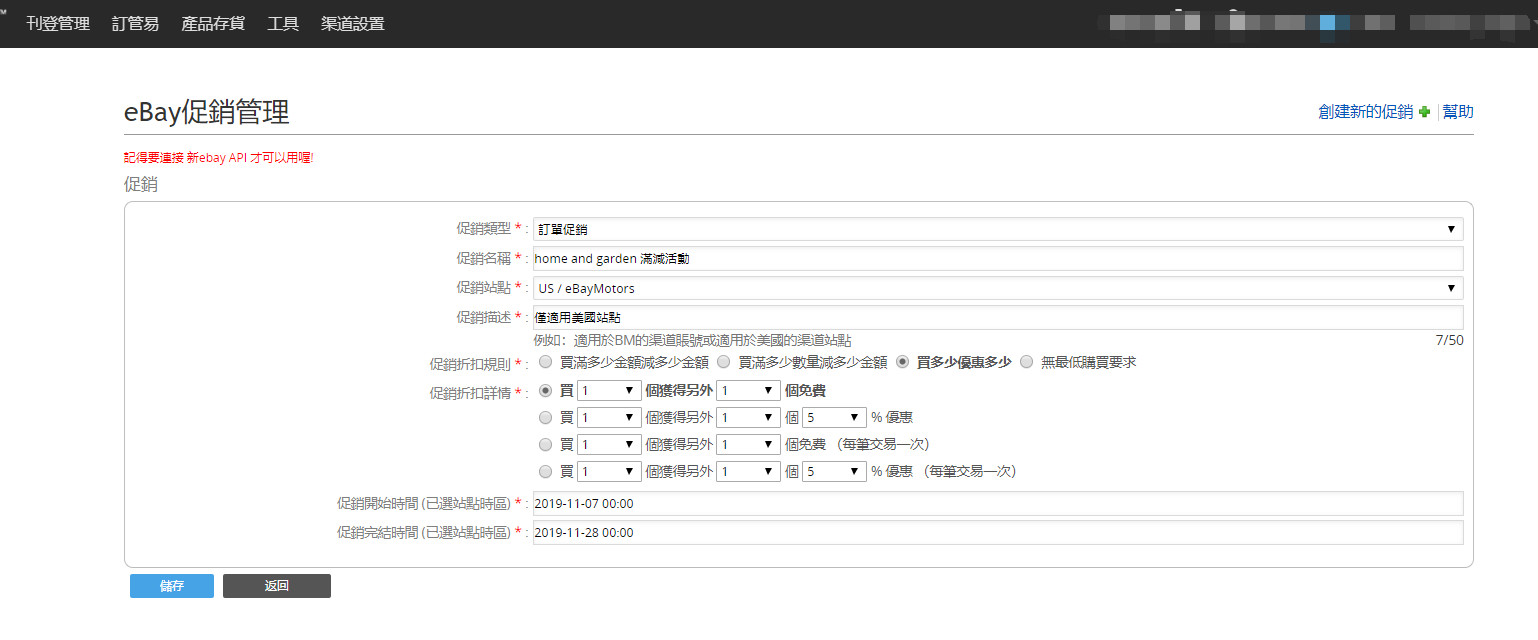Select the % 優惠 (每筆交易一次) detail option
The height and width of the screenshot is (640, 1538).
point(546,471)
